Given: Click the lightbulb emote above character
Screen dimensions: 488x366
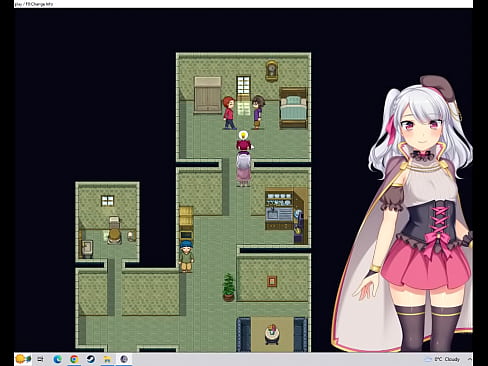Looking at the screenshot, I should point(244,135).
